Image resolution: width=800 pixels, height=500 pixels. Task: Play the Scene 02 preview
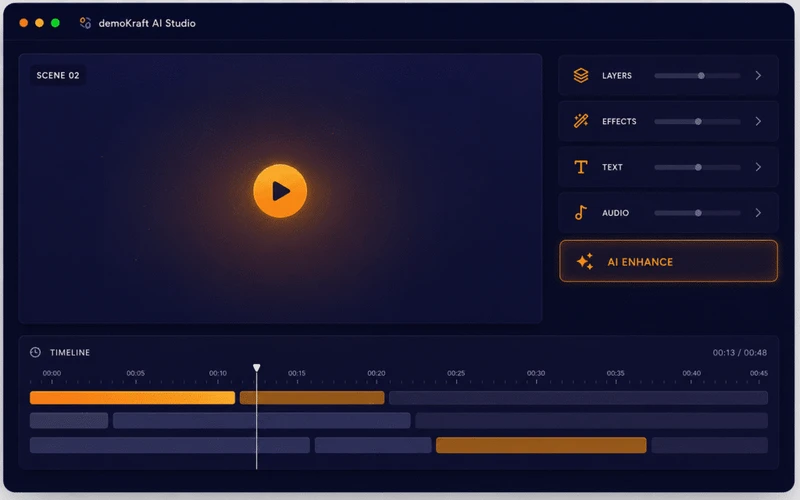click(280, 191)
